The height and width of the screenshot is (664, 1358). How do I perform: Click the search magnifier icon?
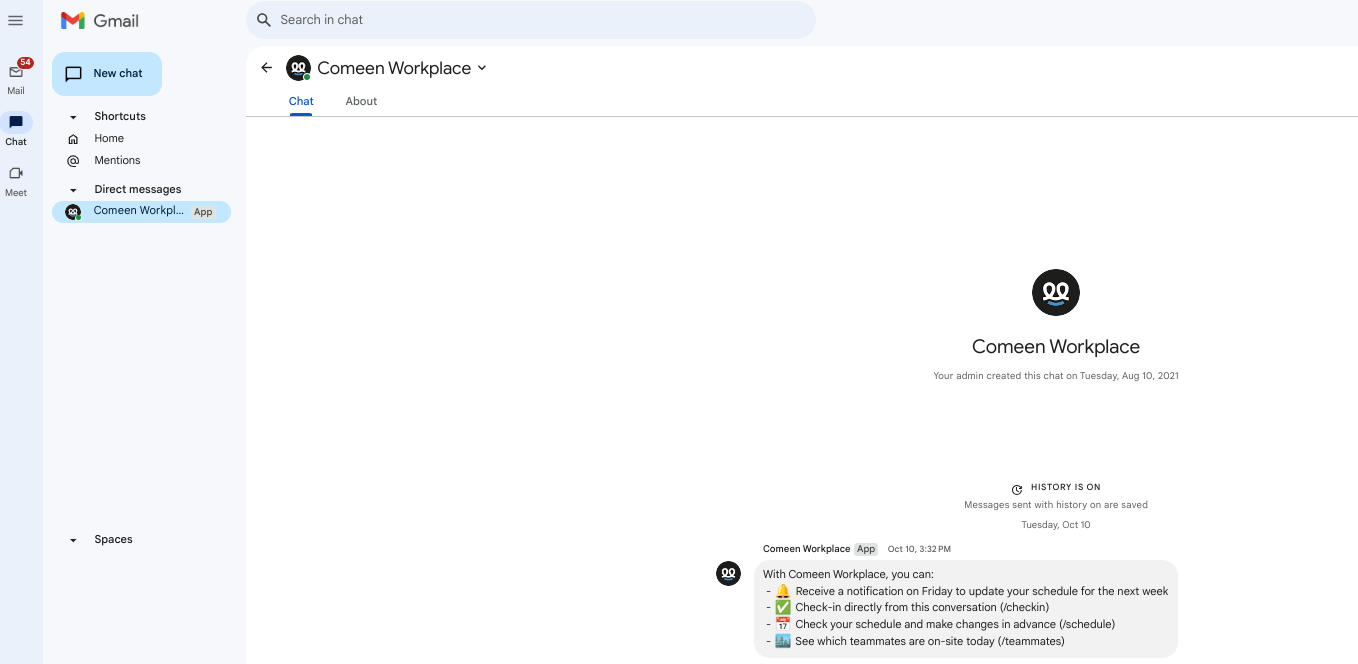tap(264, 20)
